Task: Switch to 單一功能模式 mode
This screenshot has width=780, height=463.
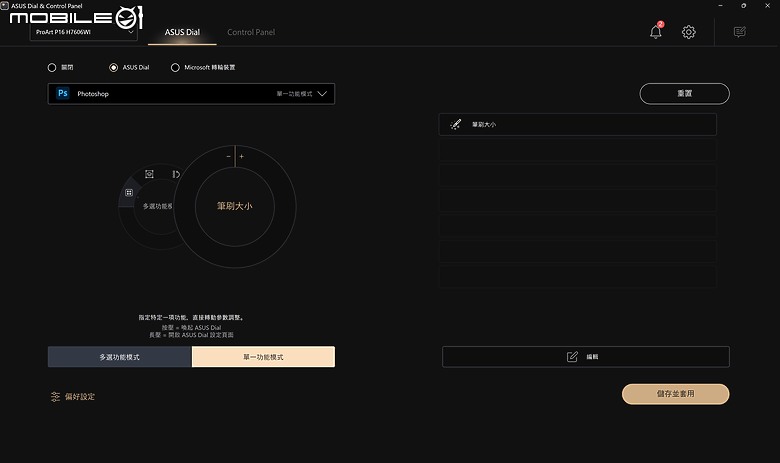Action: pos(263,357)
